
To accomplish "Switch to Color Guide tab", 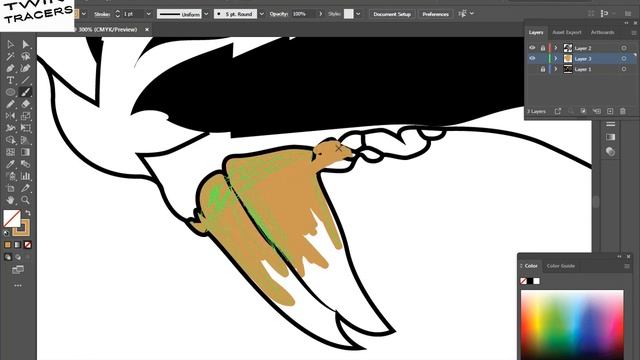I will tap(561, 266).
